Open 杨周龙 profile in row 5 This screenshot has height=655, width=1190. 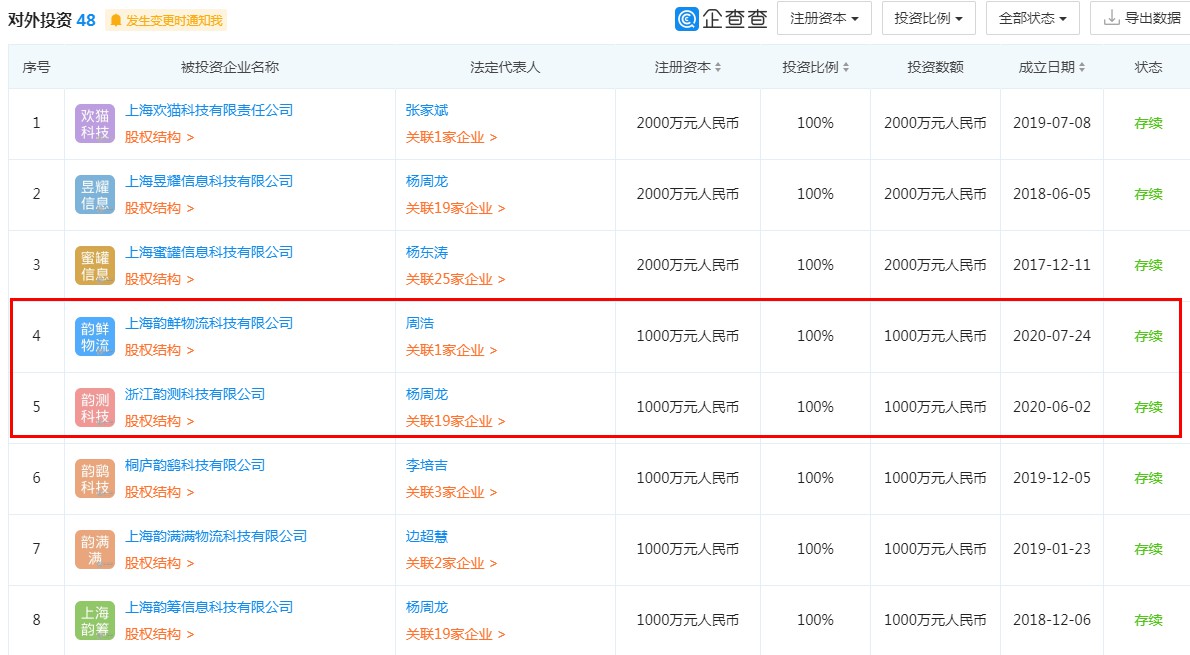pyautogui.click(x=427, y=394)
